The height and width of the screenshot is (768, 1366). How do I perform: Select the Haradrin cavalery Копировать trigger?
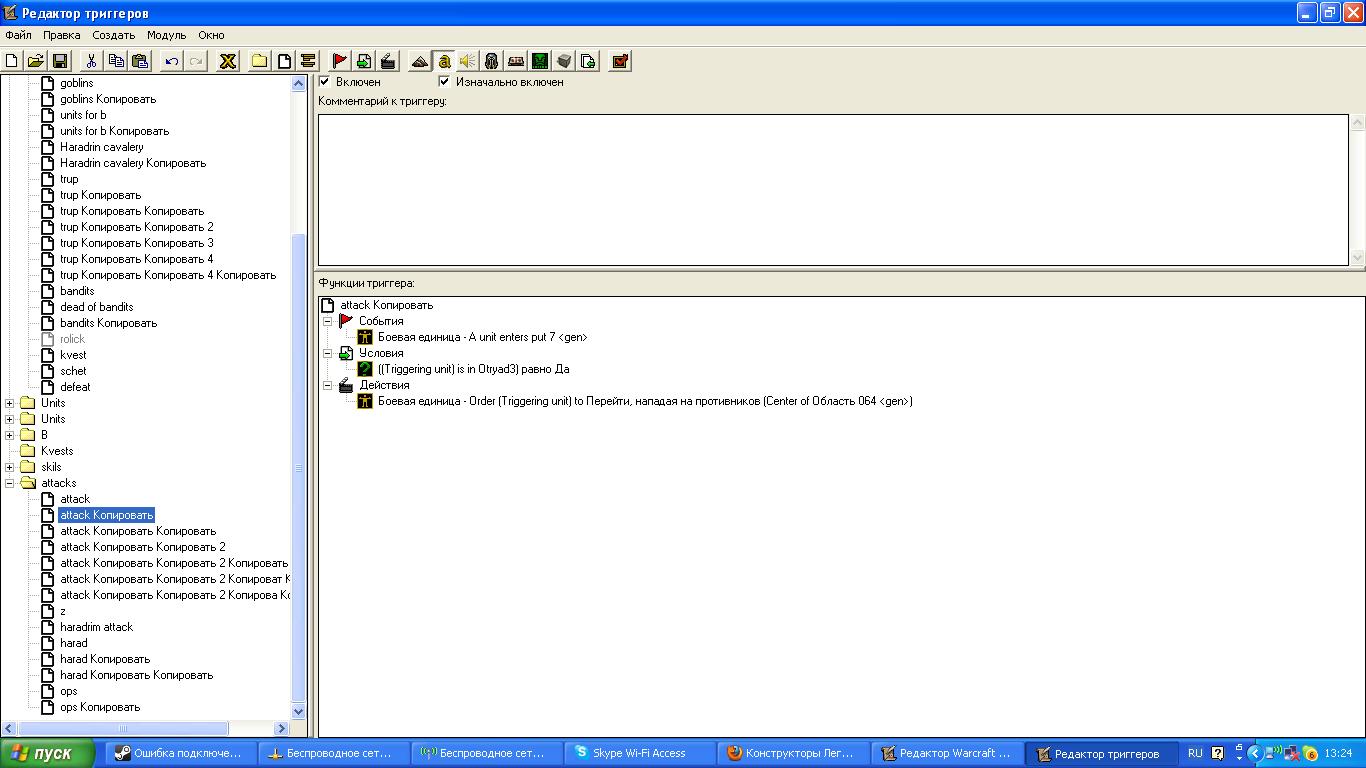tap(132, 163)
